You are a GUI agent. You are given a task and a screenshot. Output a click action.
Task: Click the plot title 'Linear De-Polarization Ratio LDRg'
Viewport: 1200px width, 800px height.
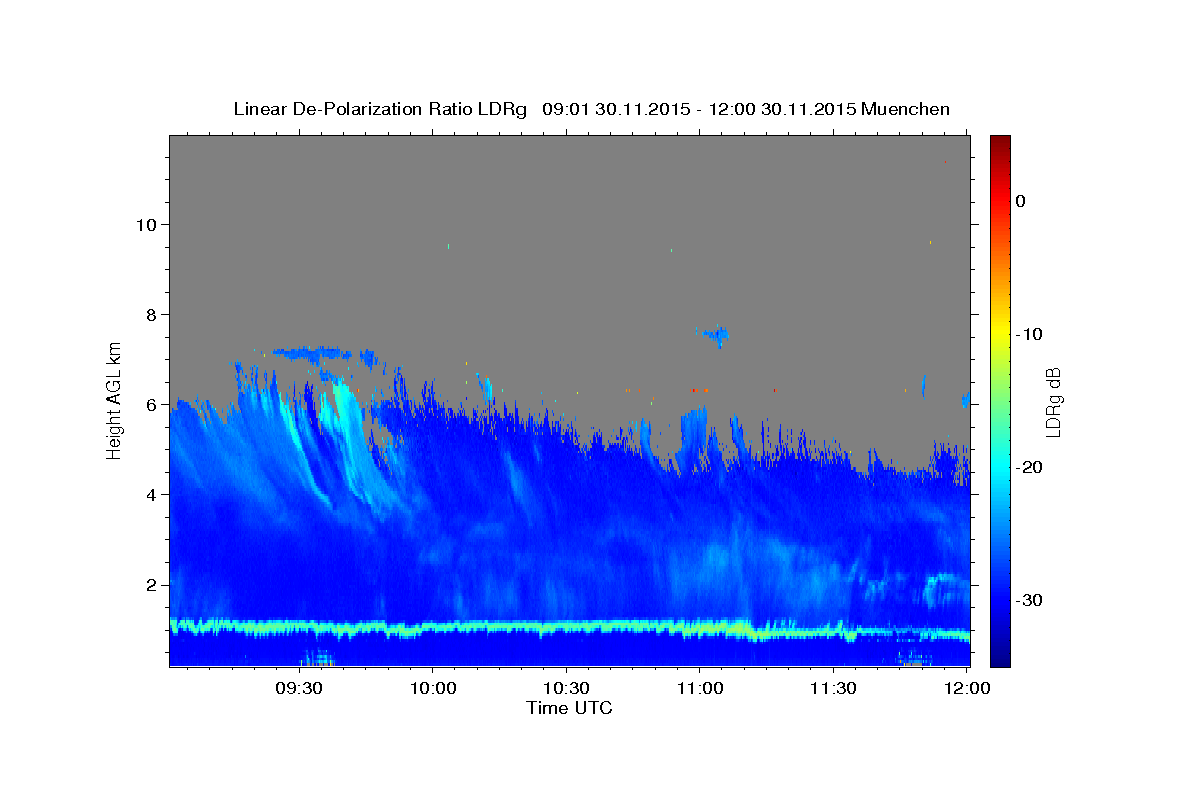pos(379,109)
